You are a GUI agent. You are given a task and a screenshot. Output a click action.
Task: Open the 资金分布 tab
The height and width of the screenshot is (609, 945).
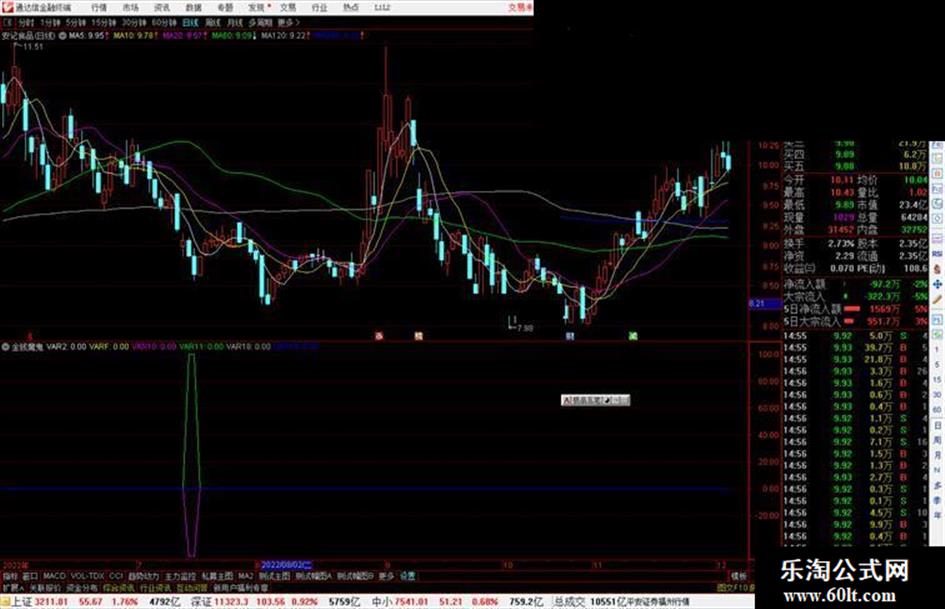[x=82, y=587]
